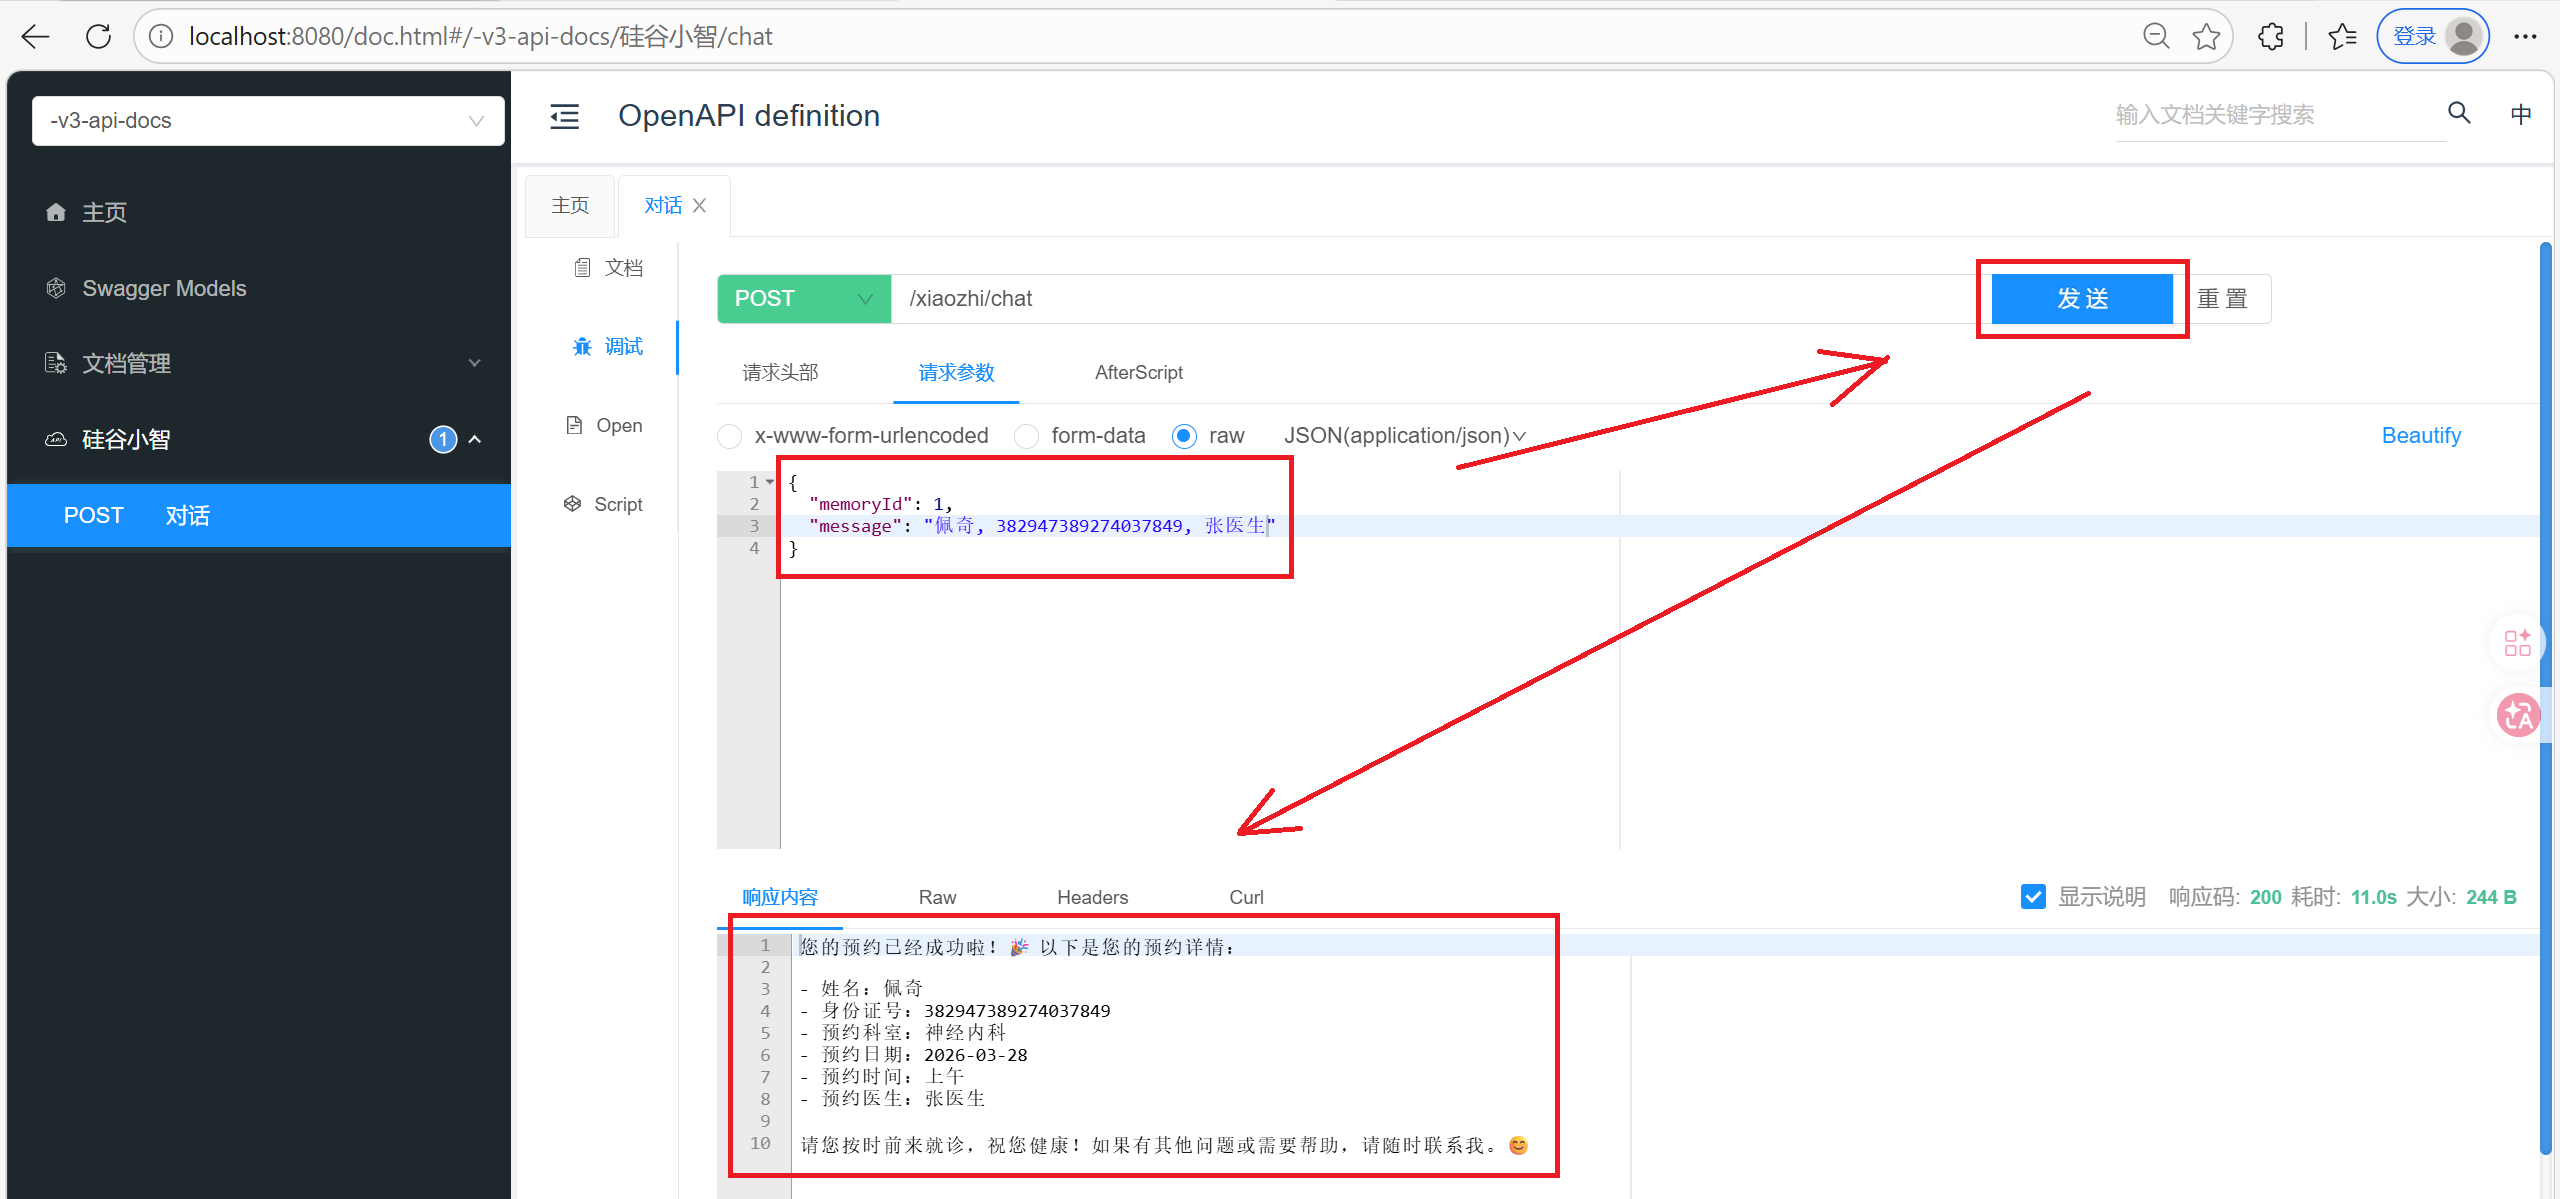The width and height of the screenshot is (2560, 1199).
Task: Click the pink translate floating icon
Action: [x=2517, y=715]
